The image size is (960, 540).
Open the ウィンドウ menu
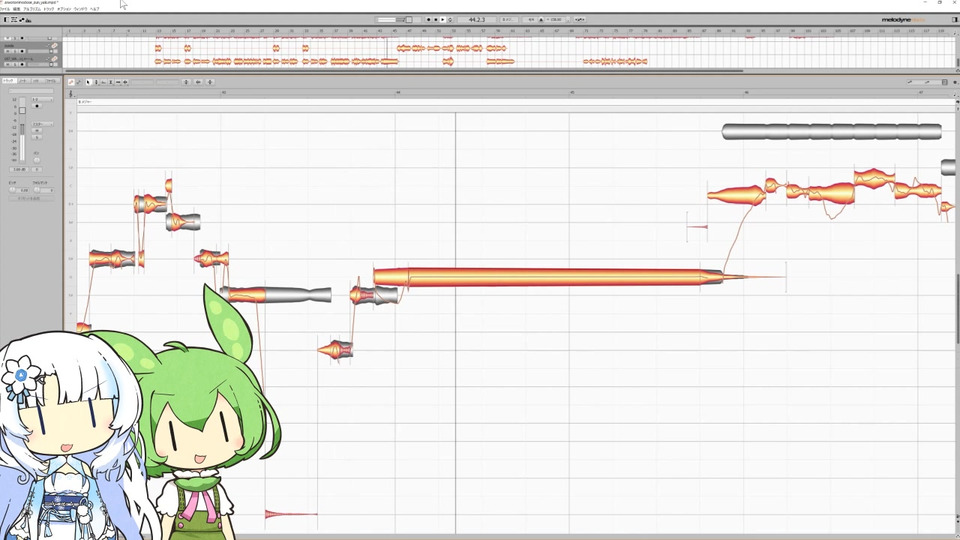click(x=80, y=9)
